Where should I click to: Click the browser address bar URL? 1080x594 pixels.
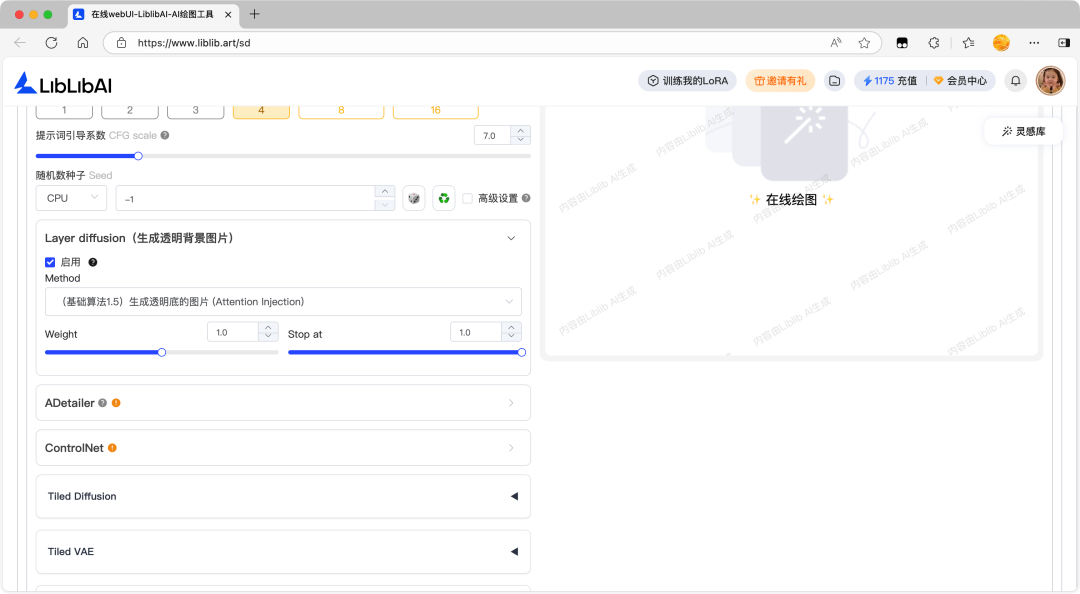[x=194, y=43]
